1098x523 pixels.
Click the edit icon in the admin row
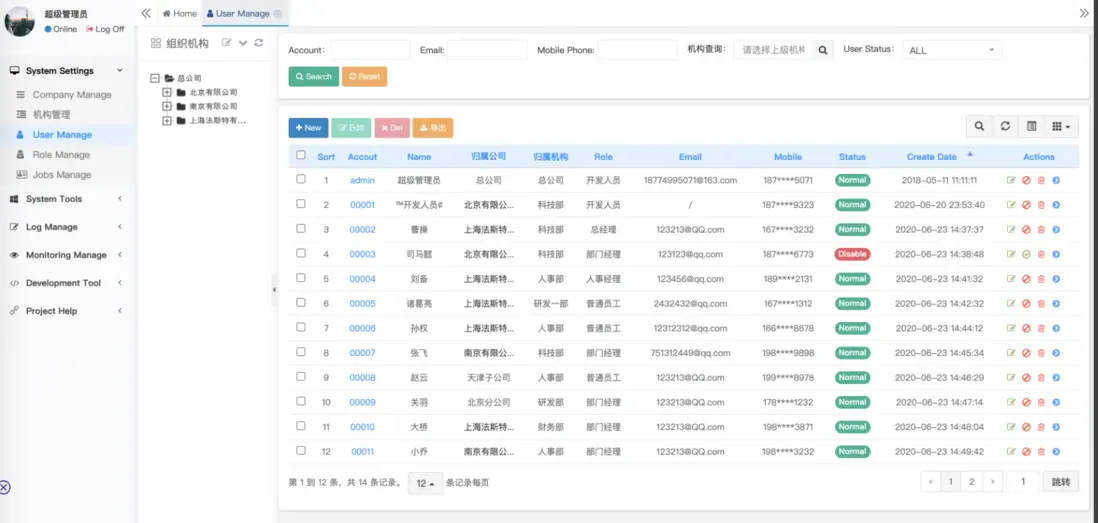(x=1011, y=181)
